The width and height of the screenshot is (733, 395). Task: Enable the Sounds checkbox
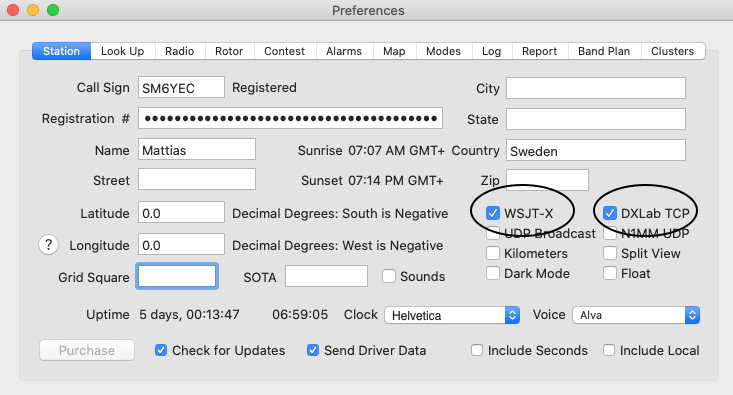[388, 276]
